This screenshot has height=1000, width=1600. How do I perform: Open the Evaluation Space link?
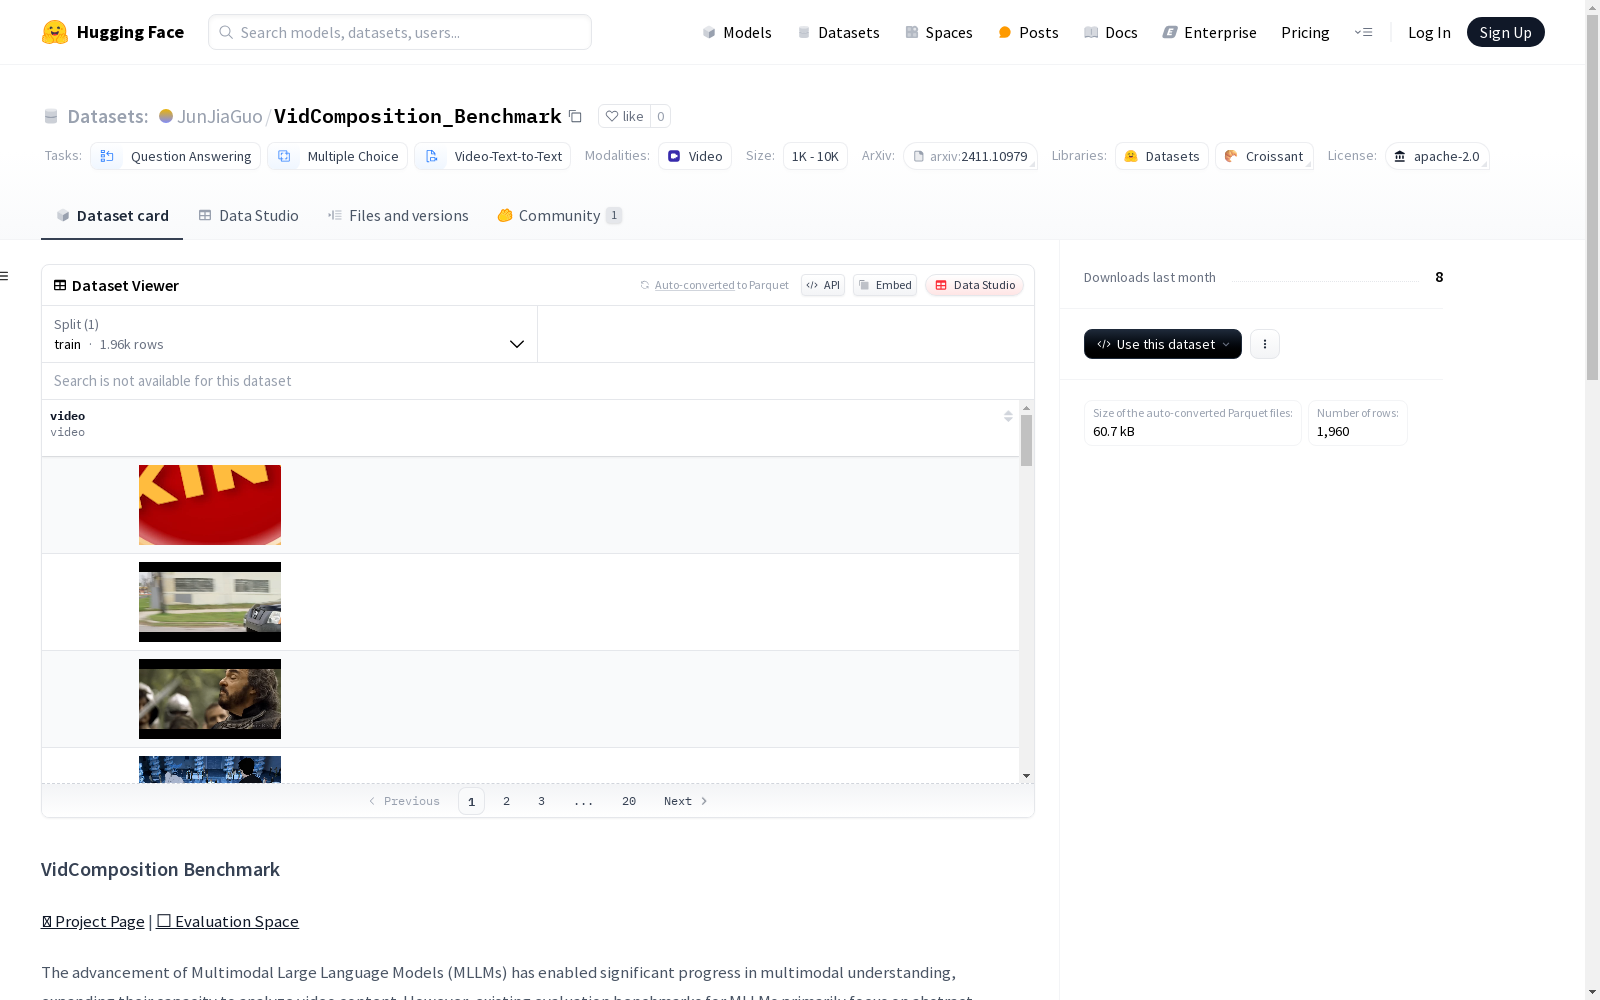tap(228, 922)
